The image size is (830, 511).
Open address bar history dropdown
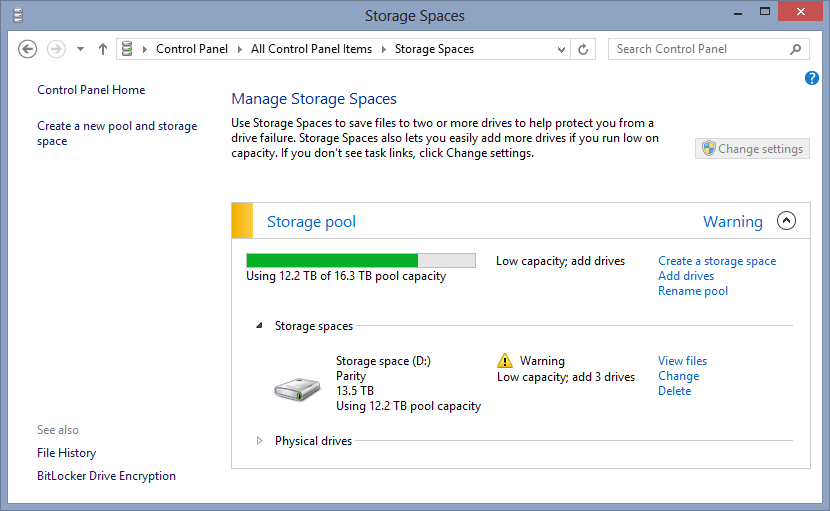point(561,50)
